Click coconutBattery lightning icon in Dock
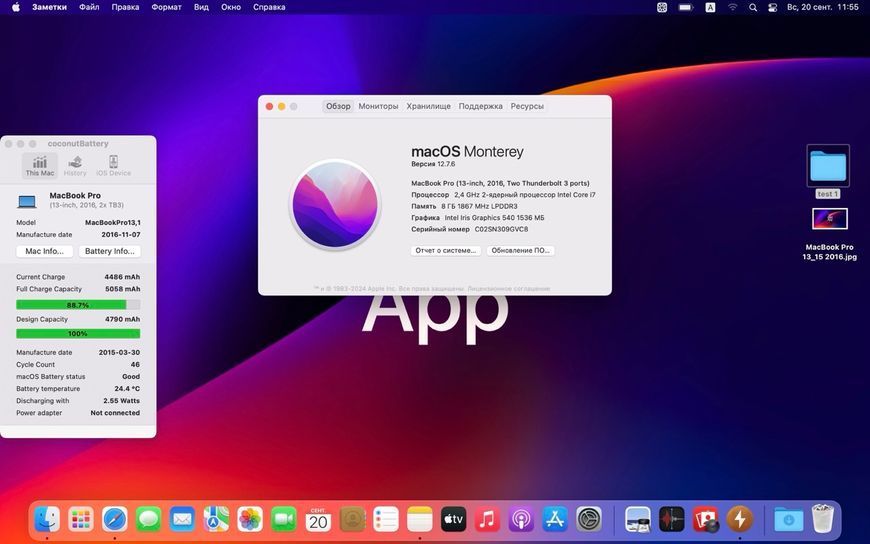Image resolution: width=870 pixels, height=544 pixels. click(739, 520)
